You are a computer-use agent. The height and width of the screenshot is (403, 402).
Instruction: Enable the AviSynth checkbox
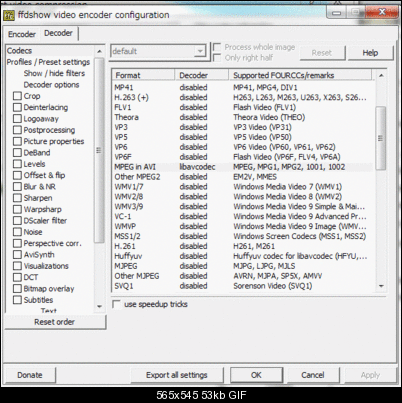[x=17, y=255]
